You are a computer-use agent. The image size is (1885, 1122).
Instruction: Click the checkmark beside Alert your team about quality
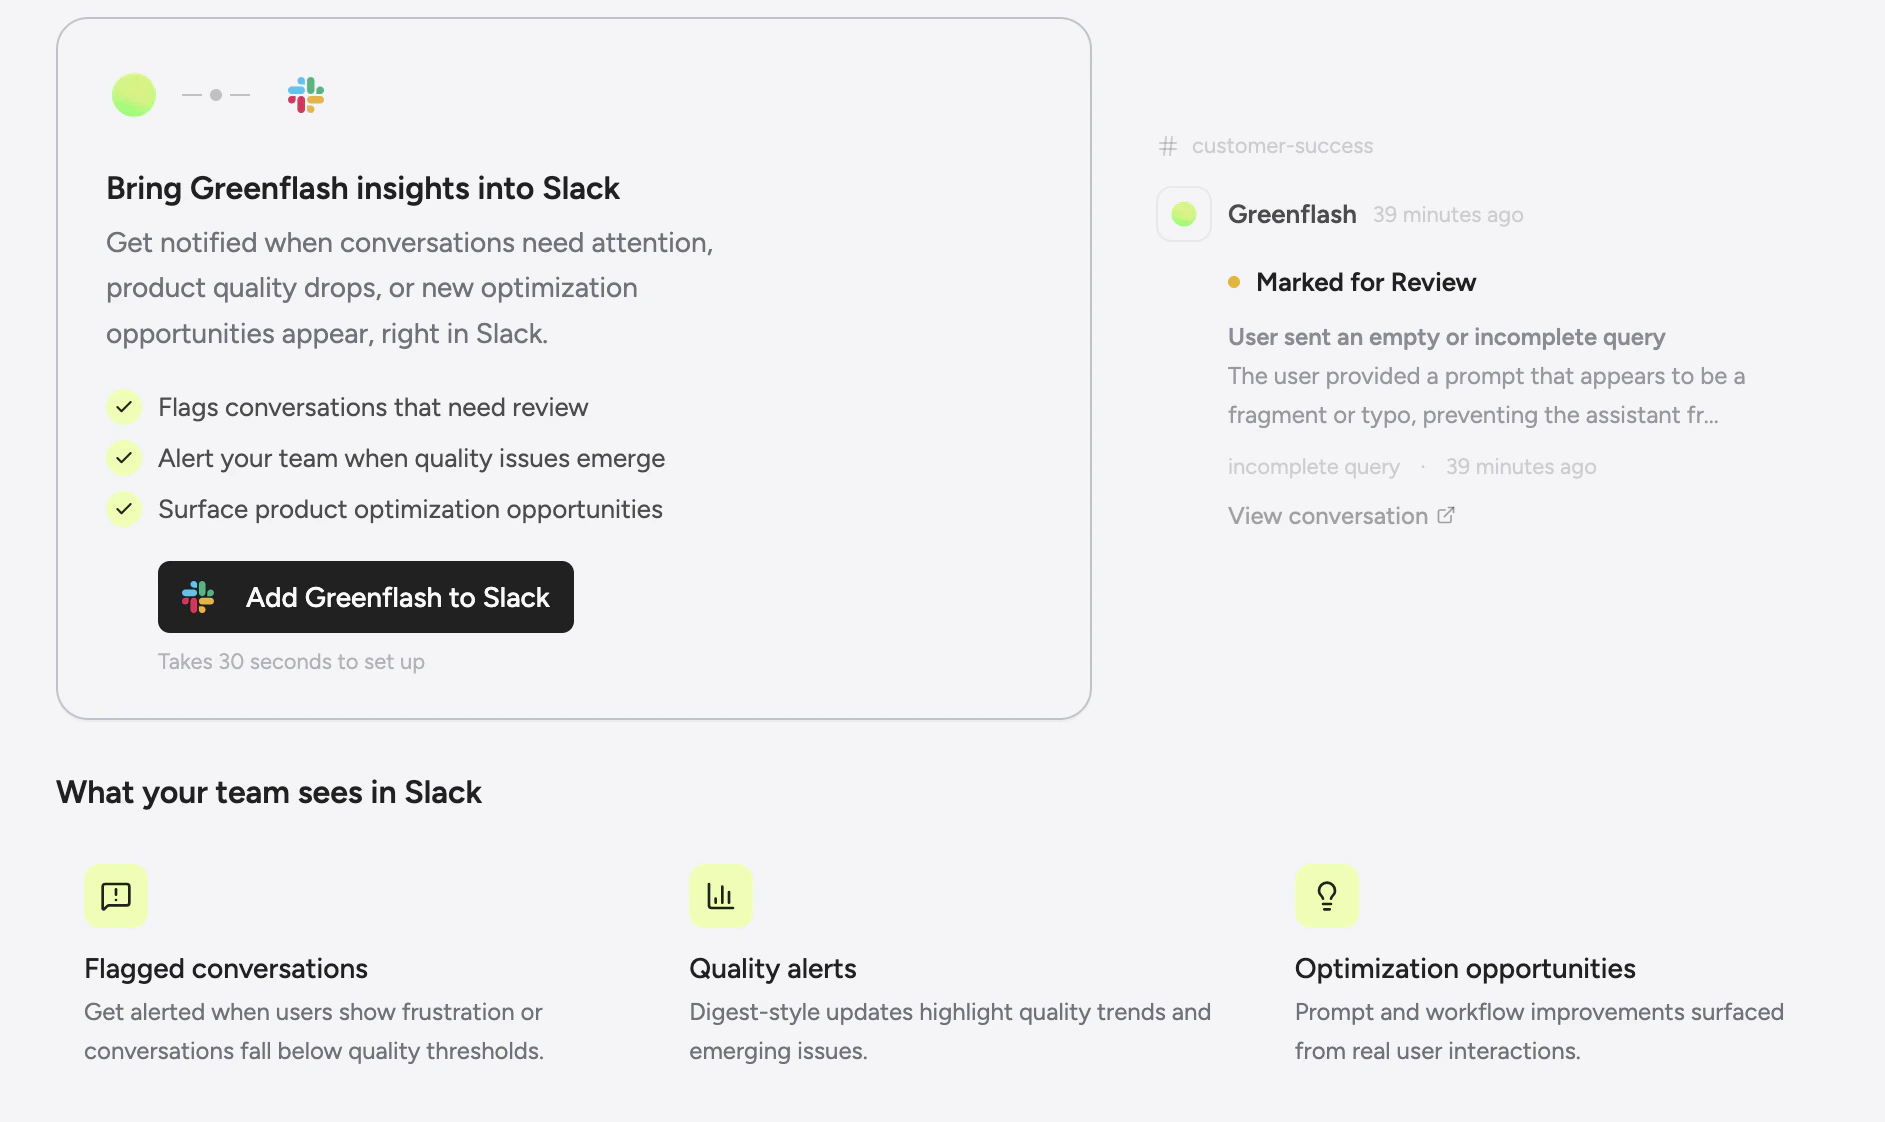pyautogui.click(x=123, y=458)
